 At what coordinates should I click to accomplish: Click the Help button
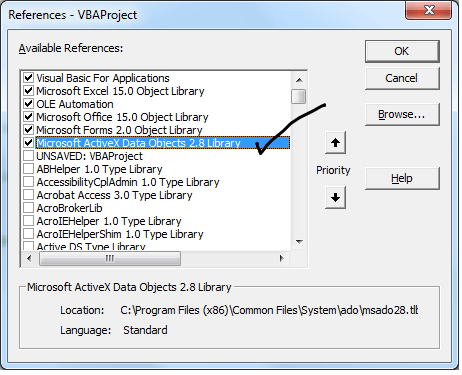tap(402, 178)
